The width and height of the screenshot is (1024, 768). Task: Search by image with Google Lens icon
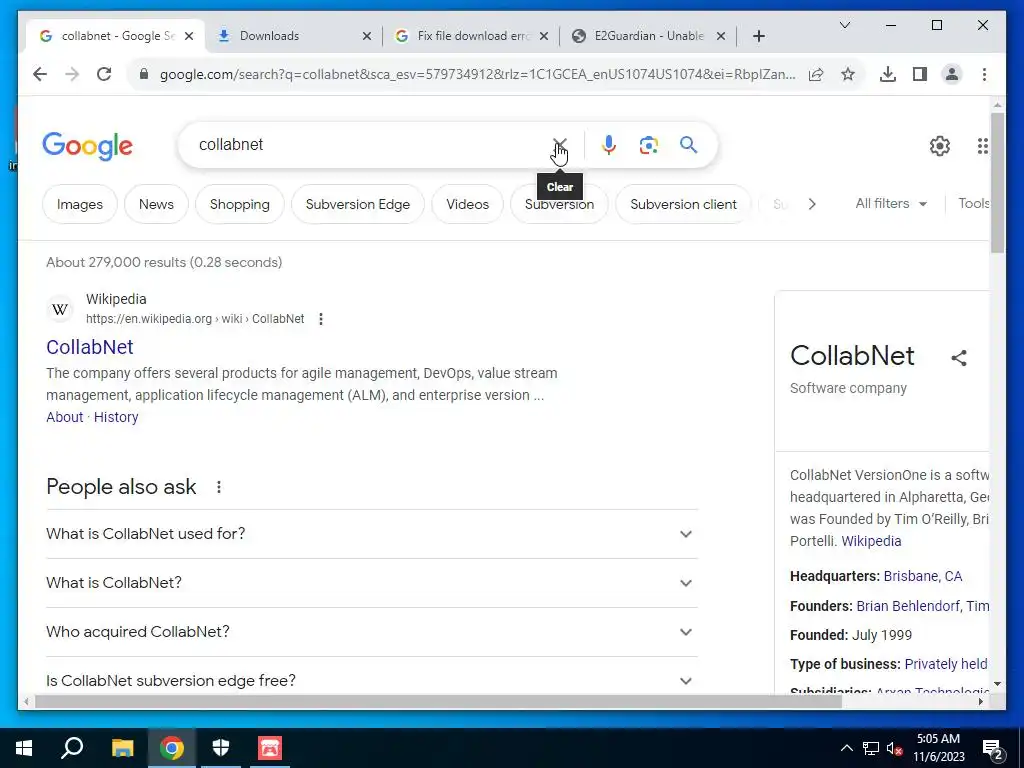(648, 145)
